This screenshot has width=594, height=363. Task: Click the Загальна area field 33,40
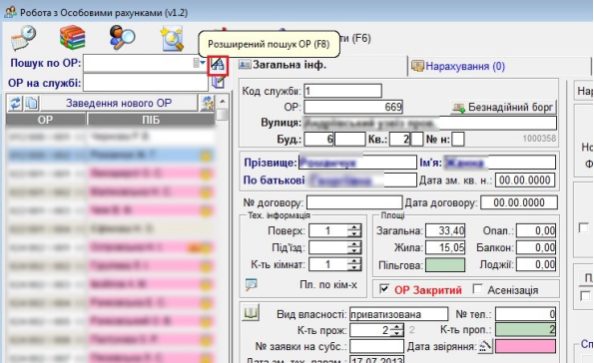(x=445, y=230)
